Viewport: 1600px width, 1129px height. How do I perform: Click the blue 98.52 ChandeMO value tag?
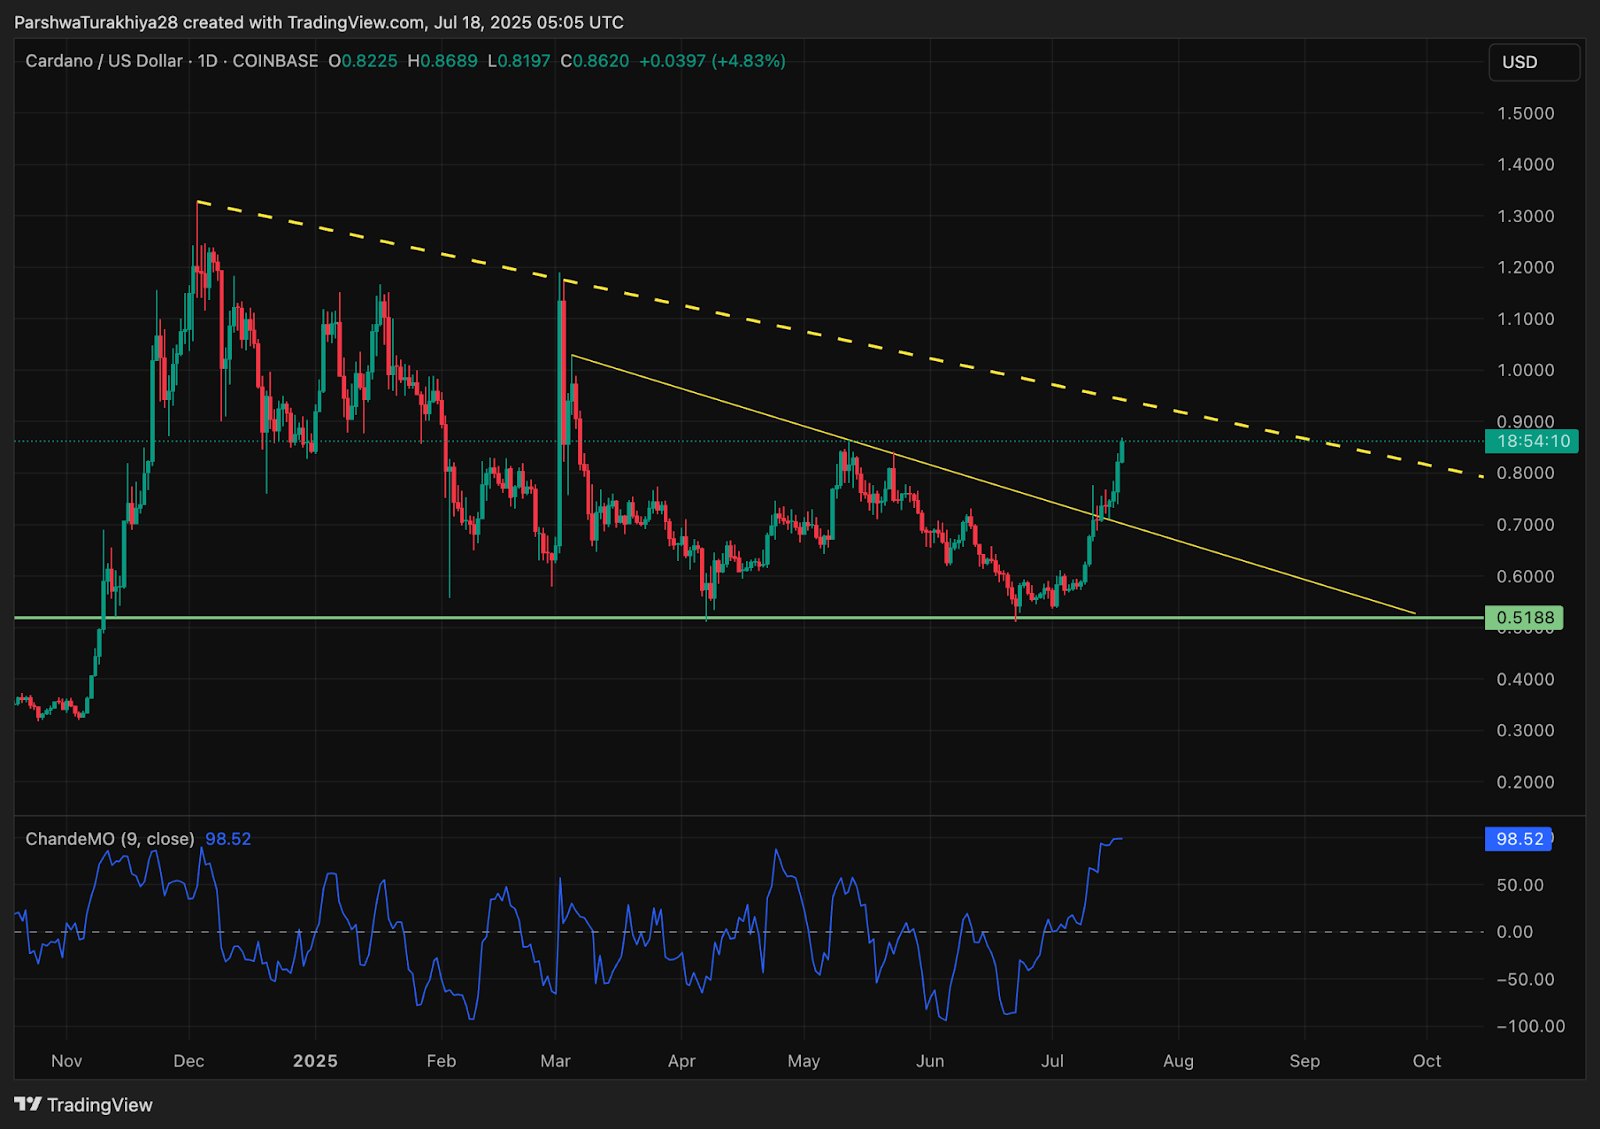tap(1519, 839)
